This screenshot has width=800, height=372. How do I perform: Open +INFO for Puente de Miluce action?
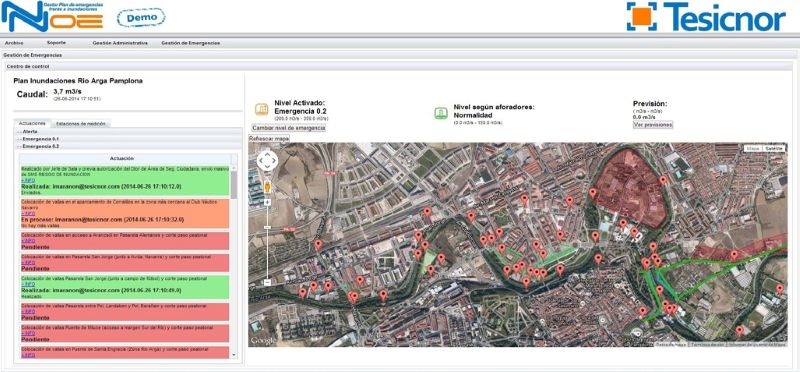point(28,333)
